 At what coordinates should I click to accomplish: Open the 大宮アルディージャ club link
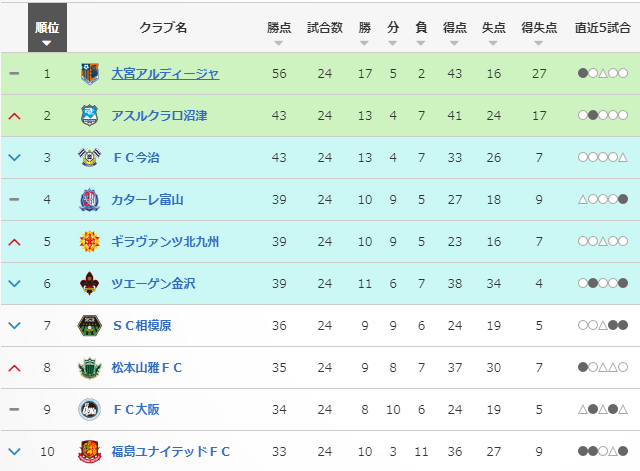tap(165, 73)
